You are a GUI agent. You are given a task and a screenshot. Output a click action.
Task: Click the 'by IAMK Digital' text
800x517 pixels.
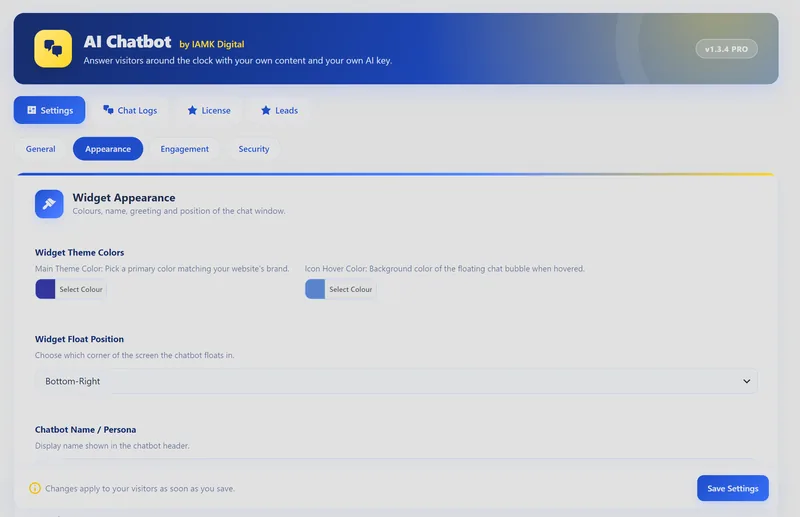tap(212, 44)
